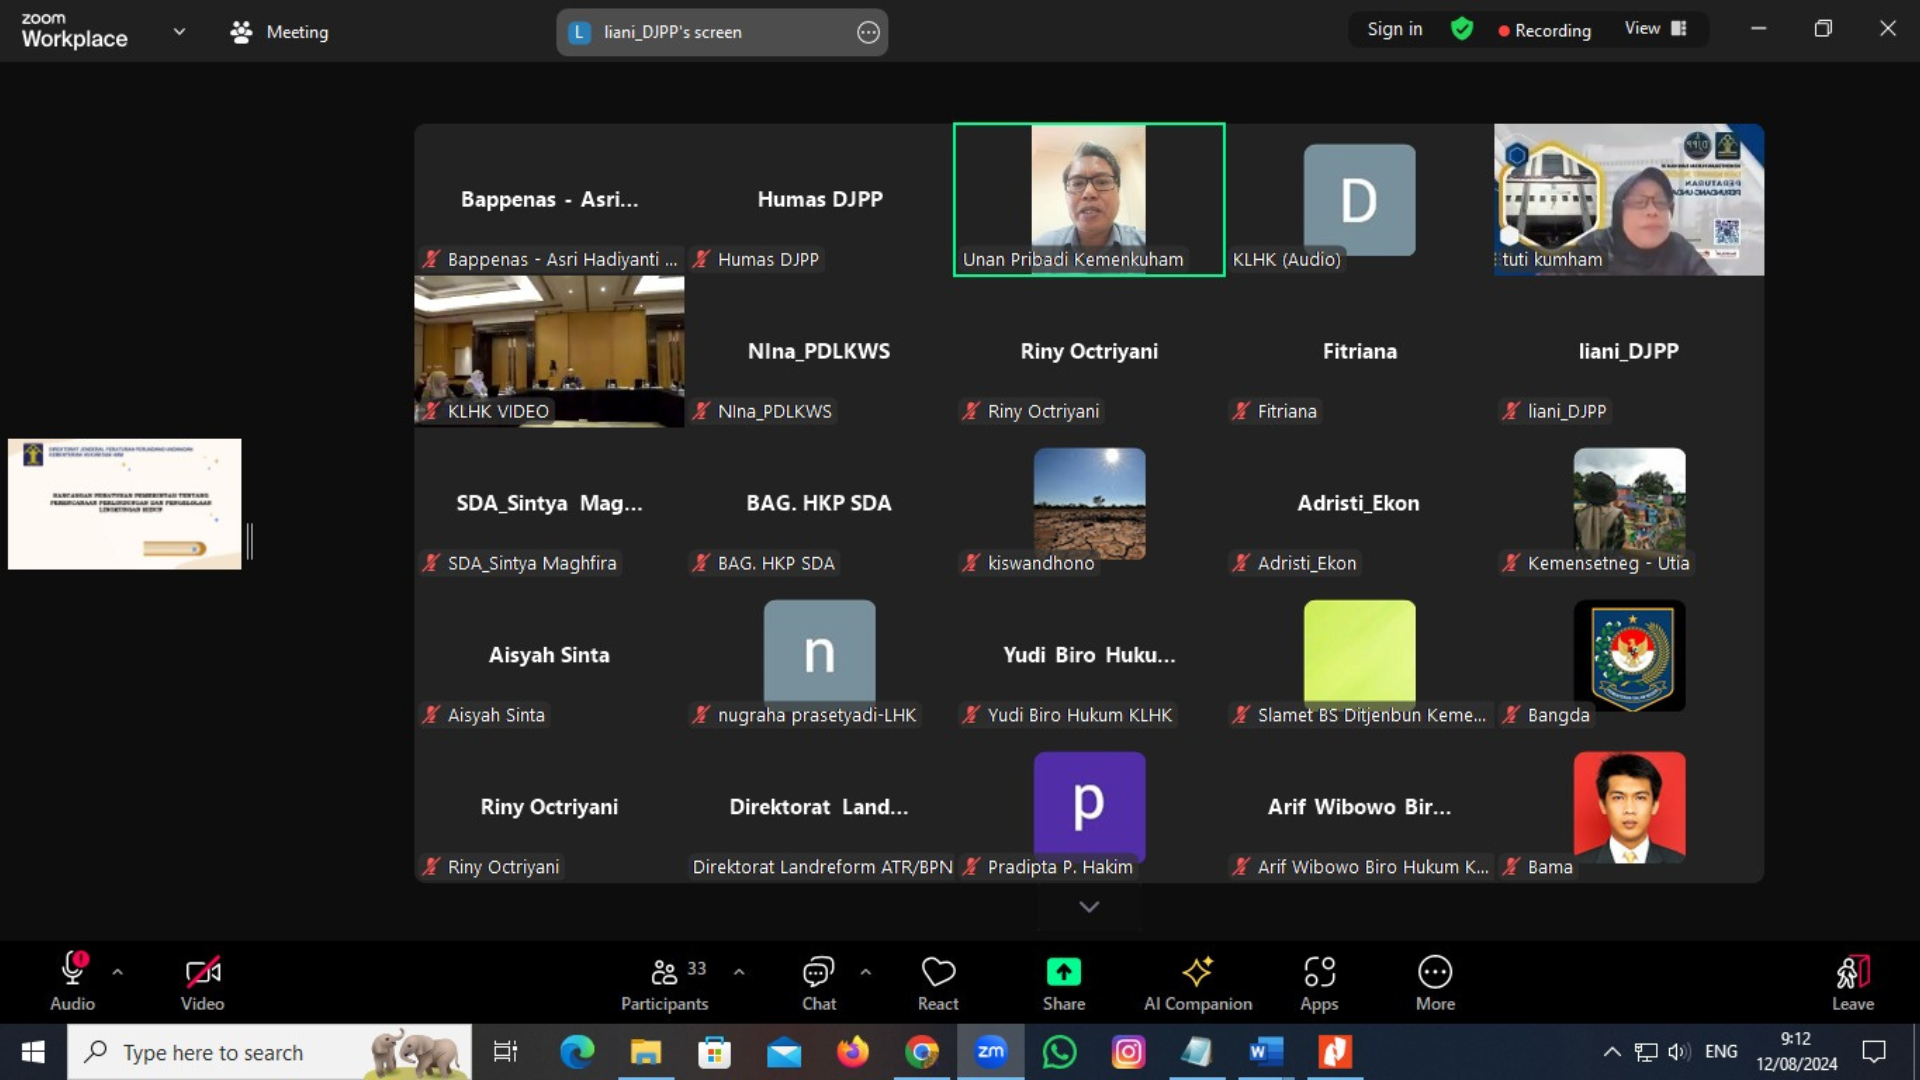1920x1080 pixels.
Task: Expand chat options arrow
Action: [866, 972]
